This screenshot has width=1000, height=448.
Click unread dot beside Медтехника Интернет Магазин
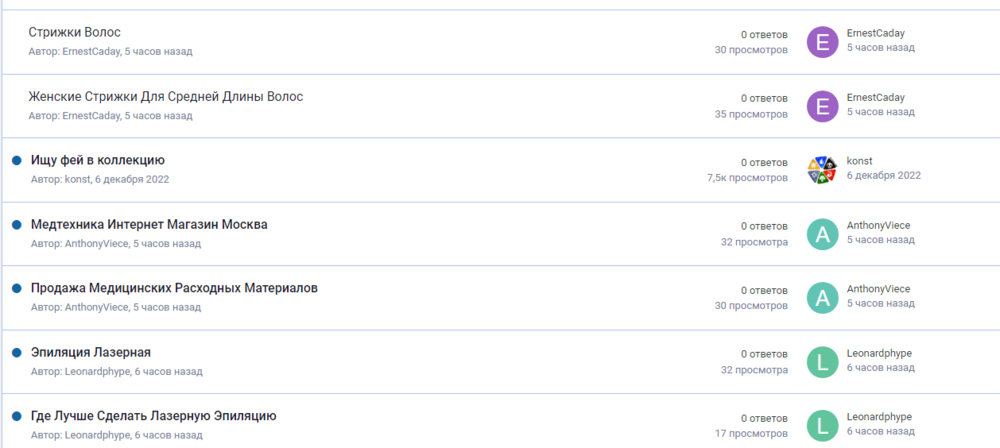17,224
